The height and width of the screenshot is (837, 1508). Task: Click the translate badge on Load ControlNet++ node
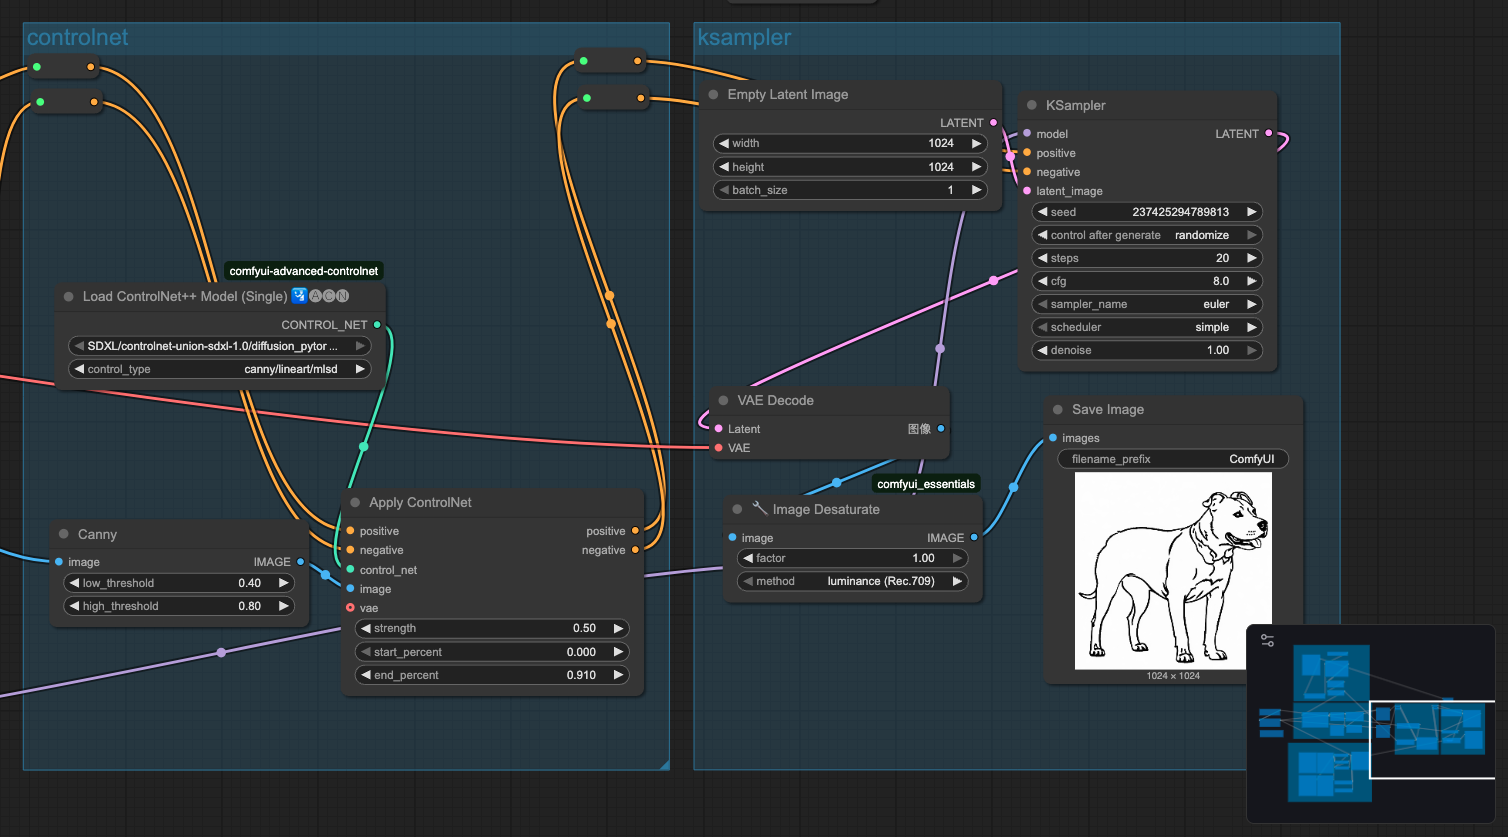click(299, 296)
